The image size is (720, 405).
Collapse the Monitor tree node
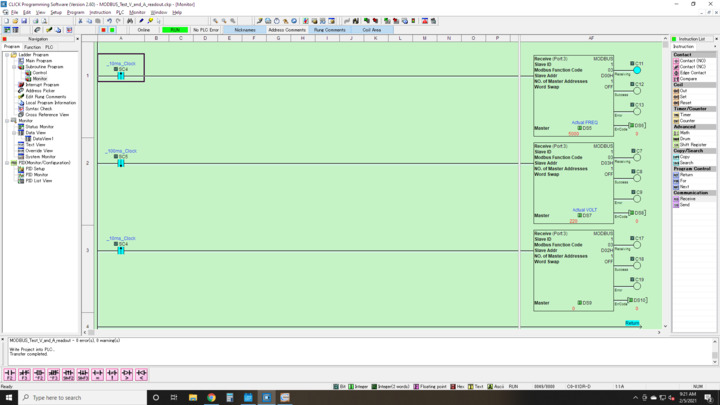[7, 121]
